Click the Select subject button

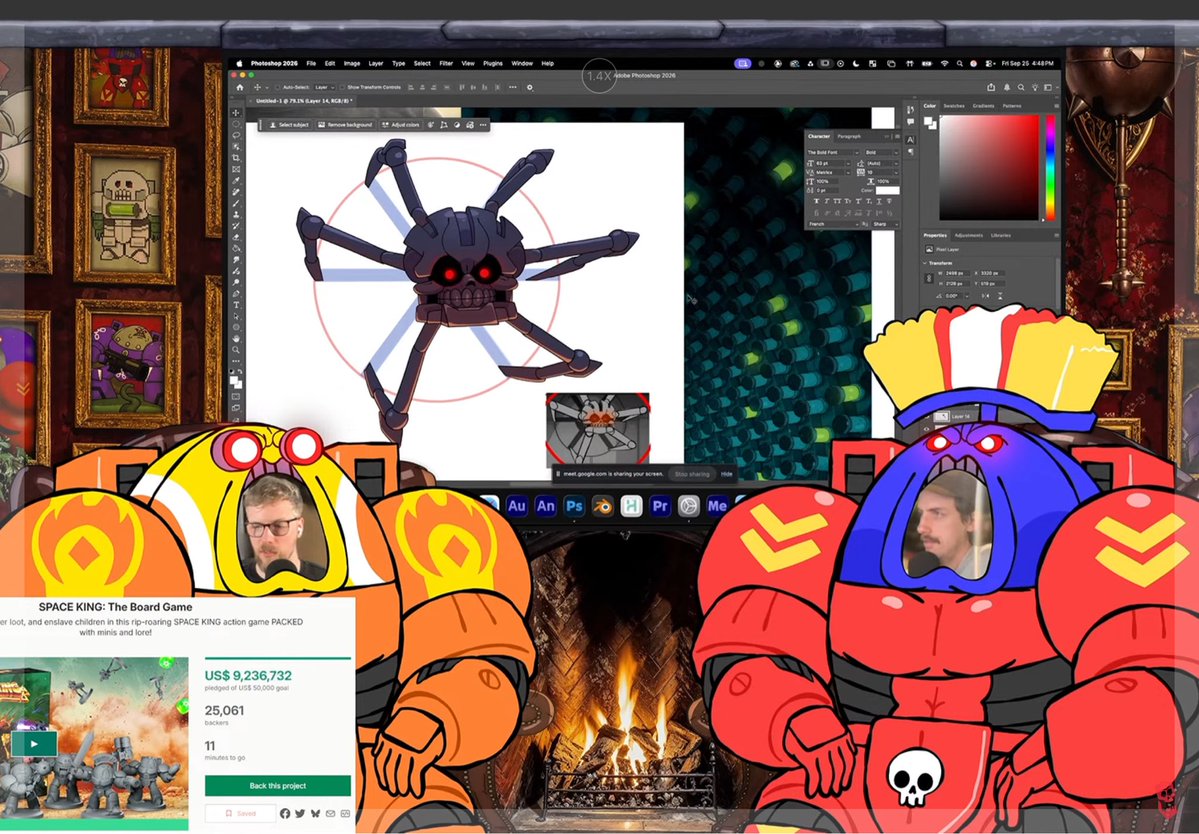coord(289,125)
